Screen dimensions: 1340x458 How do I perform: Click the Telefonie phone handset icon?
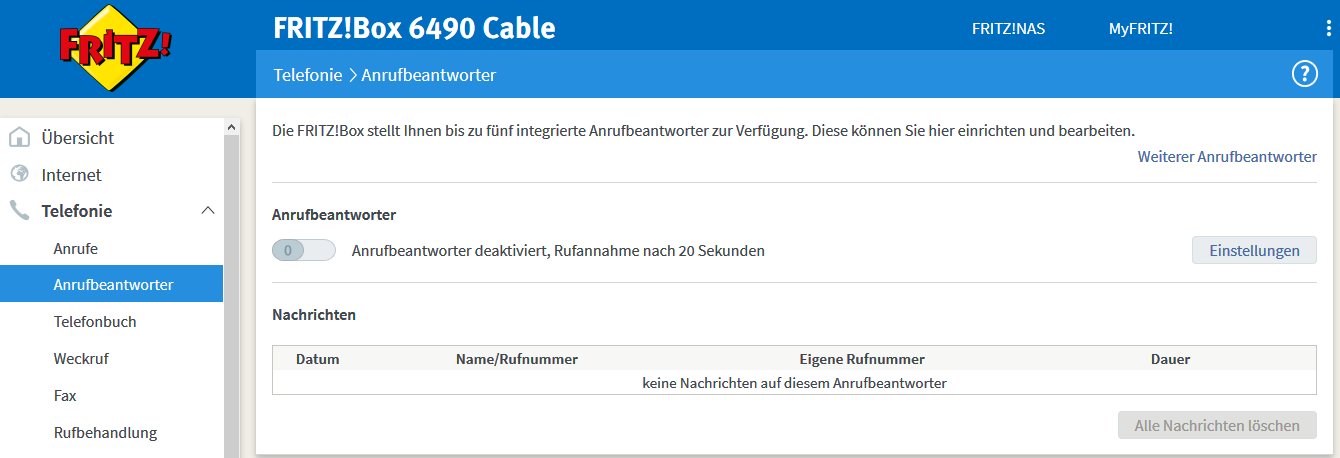(20, 211)
